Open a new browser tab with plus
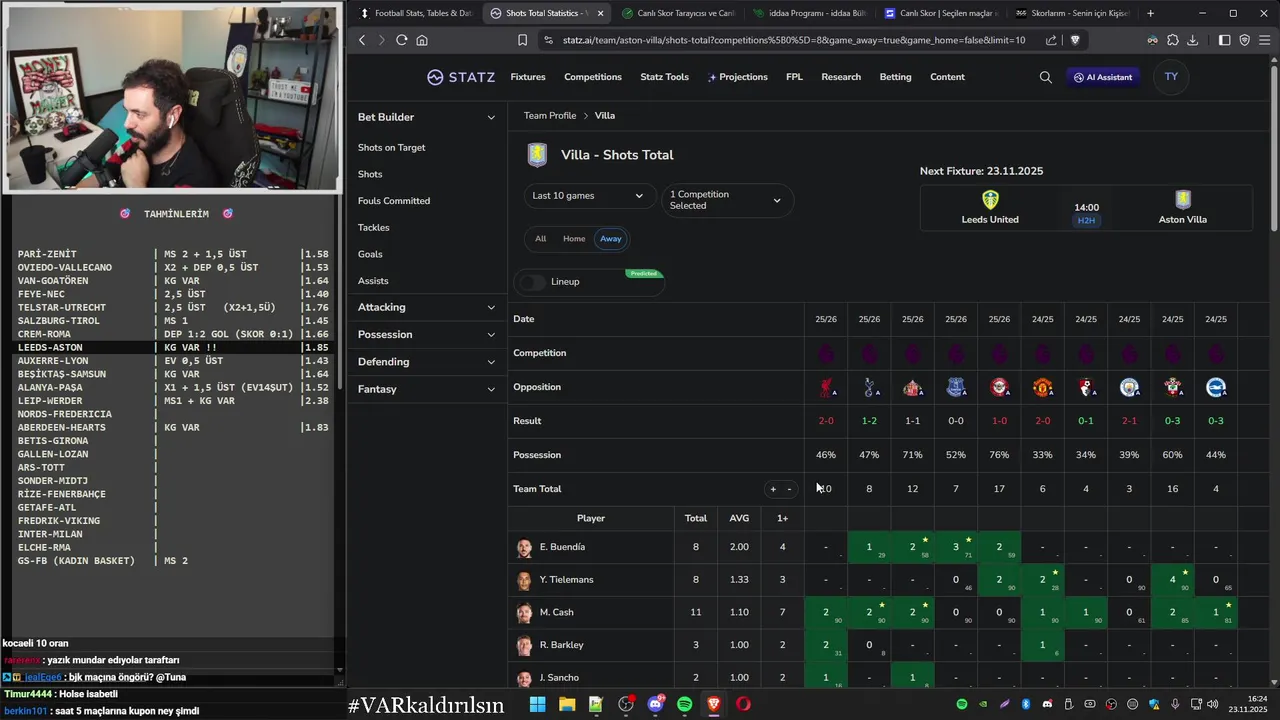This screenshot has height=720, width=1280. [x=1151, y=13]
